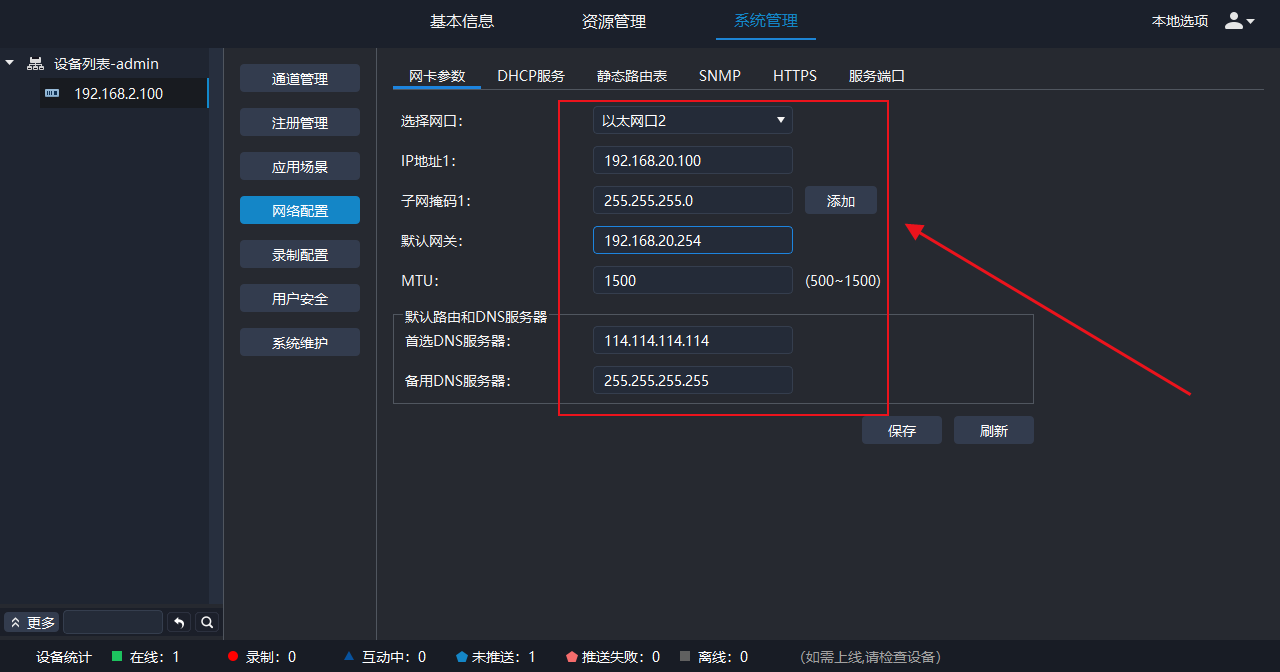Viewport: 1280px width, 672px height.
Task: Select the 系统管理 top tab
Action: [x=766, y=21]
